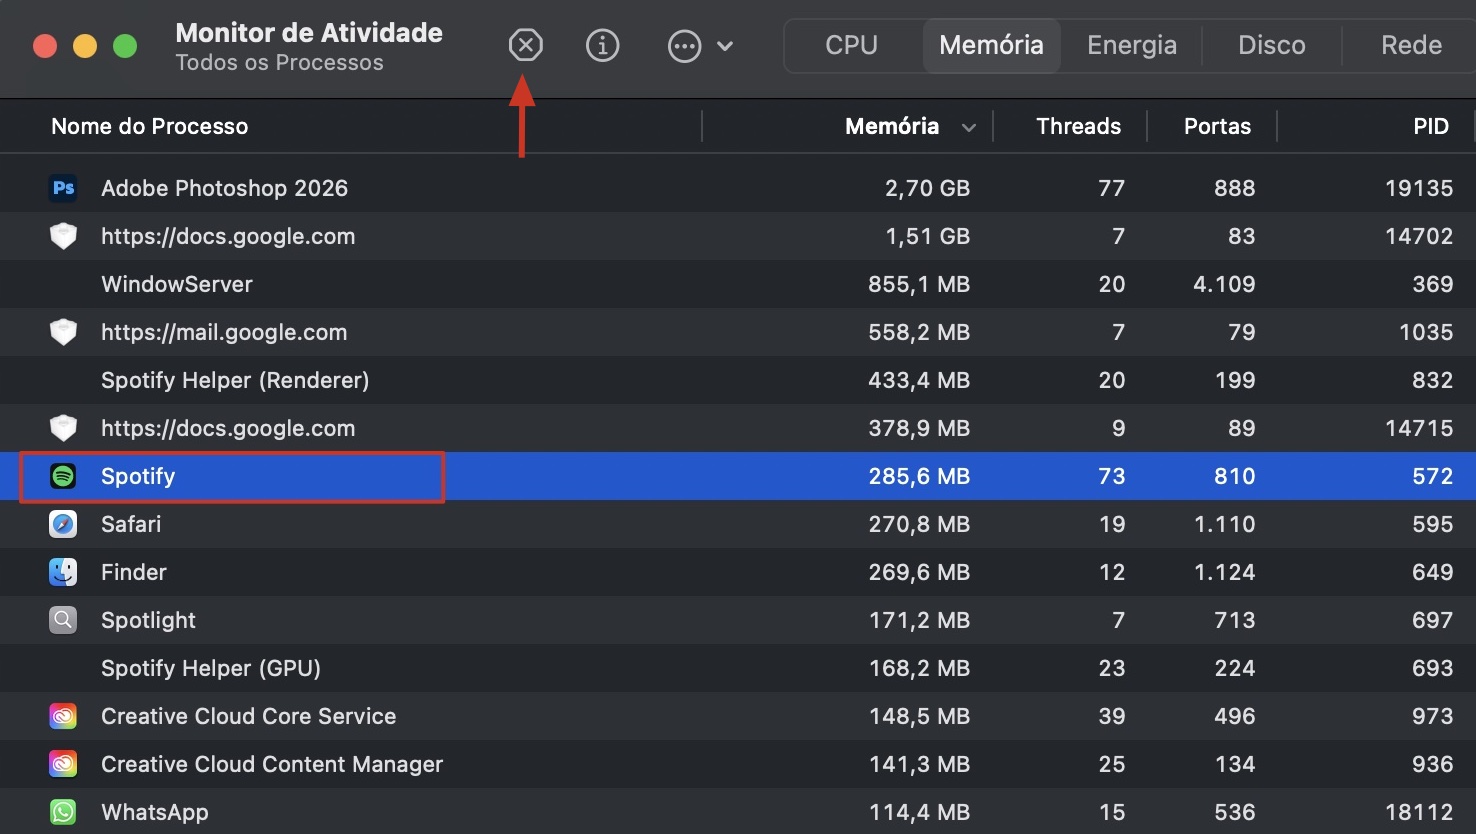1476x834 pixels.
Task: Click the Finder app icon
Action: coord(62,572)
